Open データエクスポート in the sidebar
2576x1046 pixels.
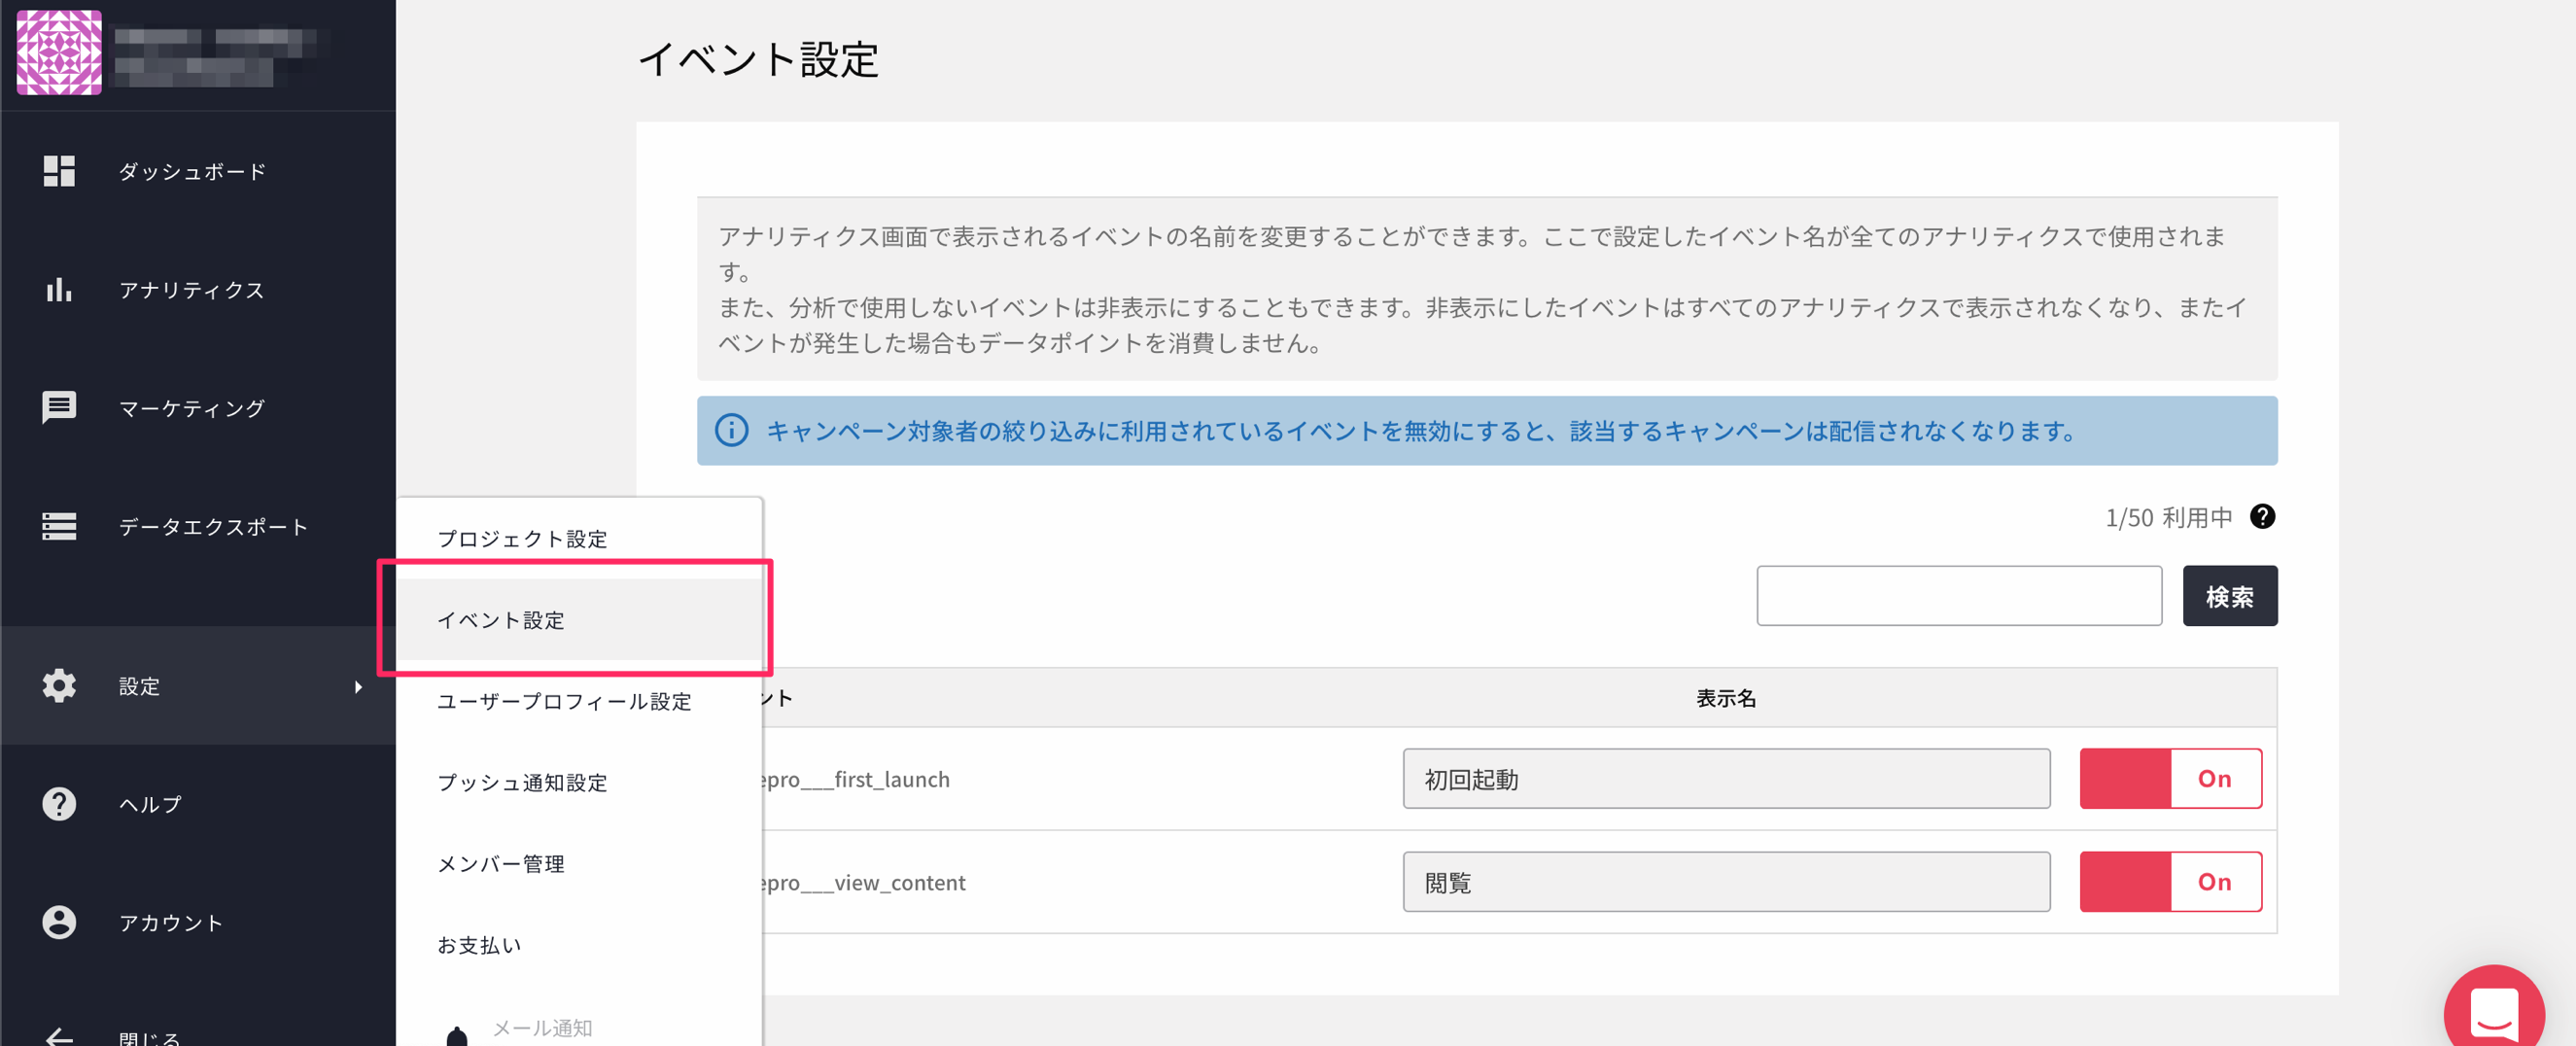pos(198,526)
